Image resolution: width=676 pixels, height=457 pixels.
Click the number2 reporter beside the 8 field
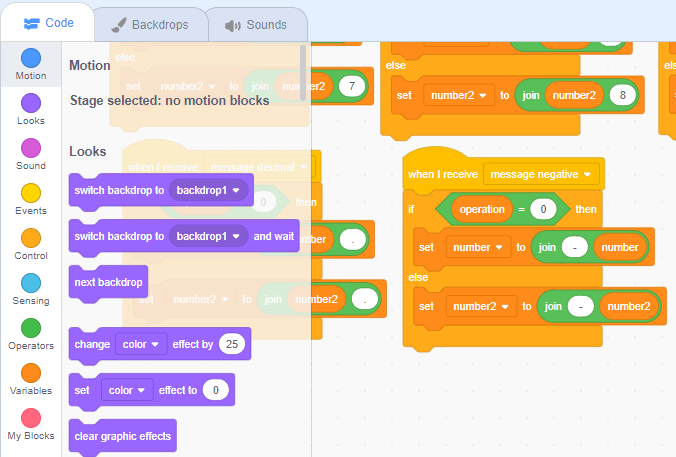point(574,95)
